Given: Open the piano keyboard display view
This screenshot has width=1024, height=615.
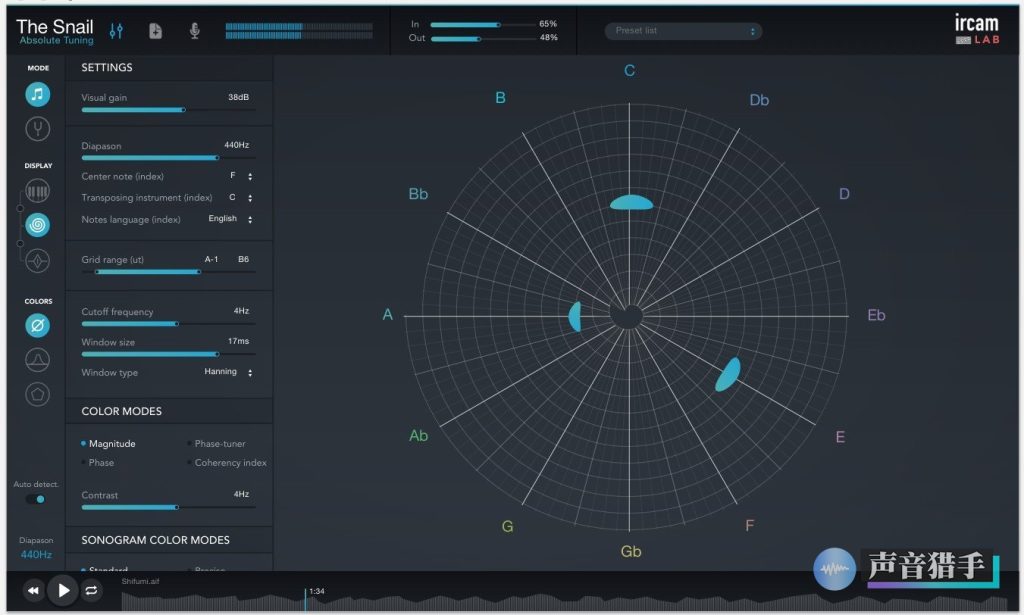Looking at the screenshot, I should [37, 190].
